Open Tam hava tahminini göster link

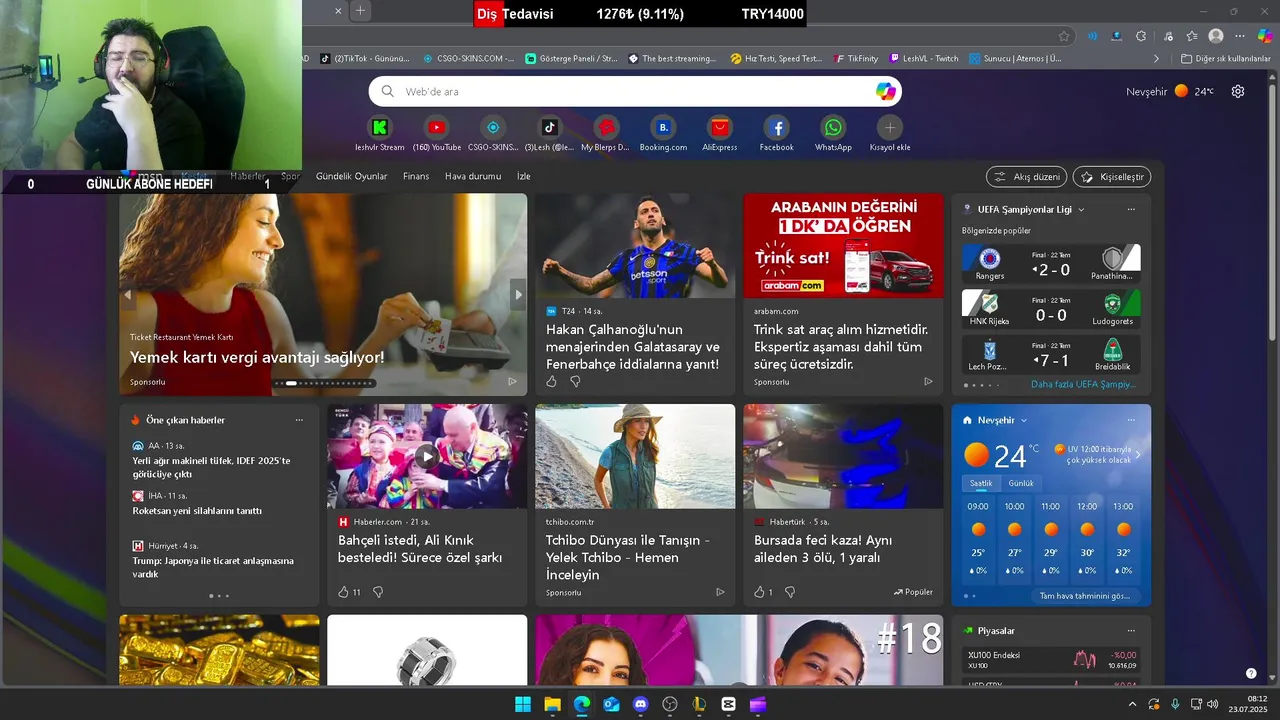pyautogui.click(x=1084, y=595)
